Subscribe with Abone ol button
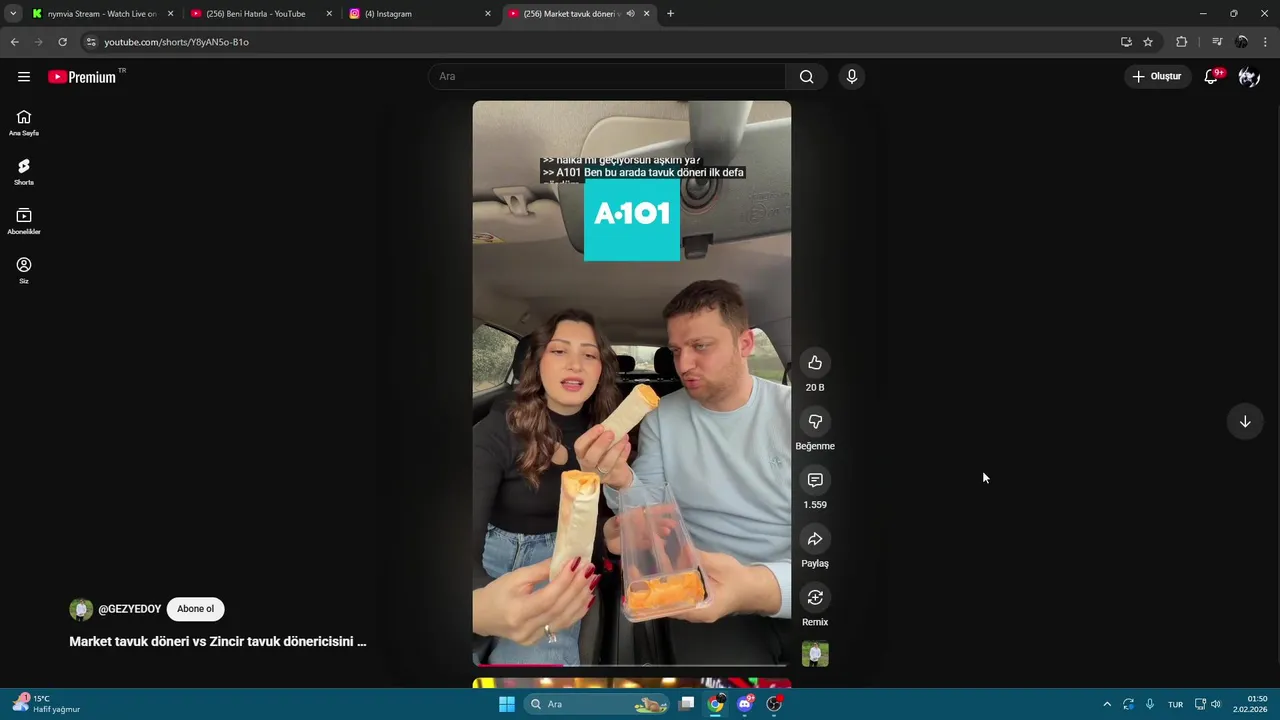The height and width of the screenshot is (720, 1280). (x=196, y=609)
